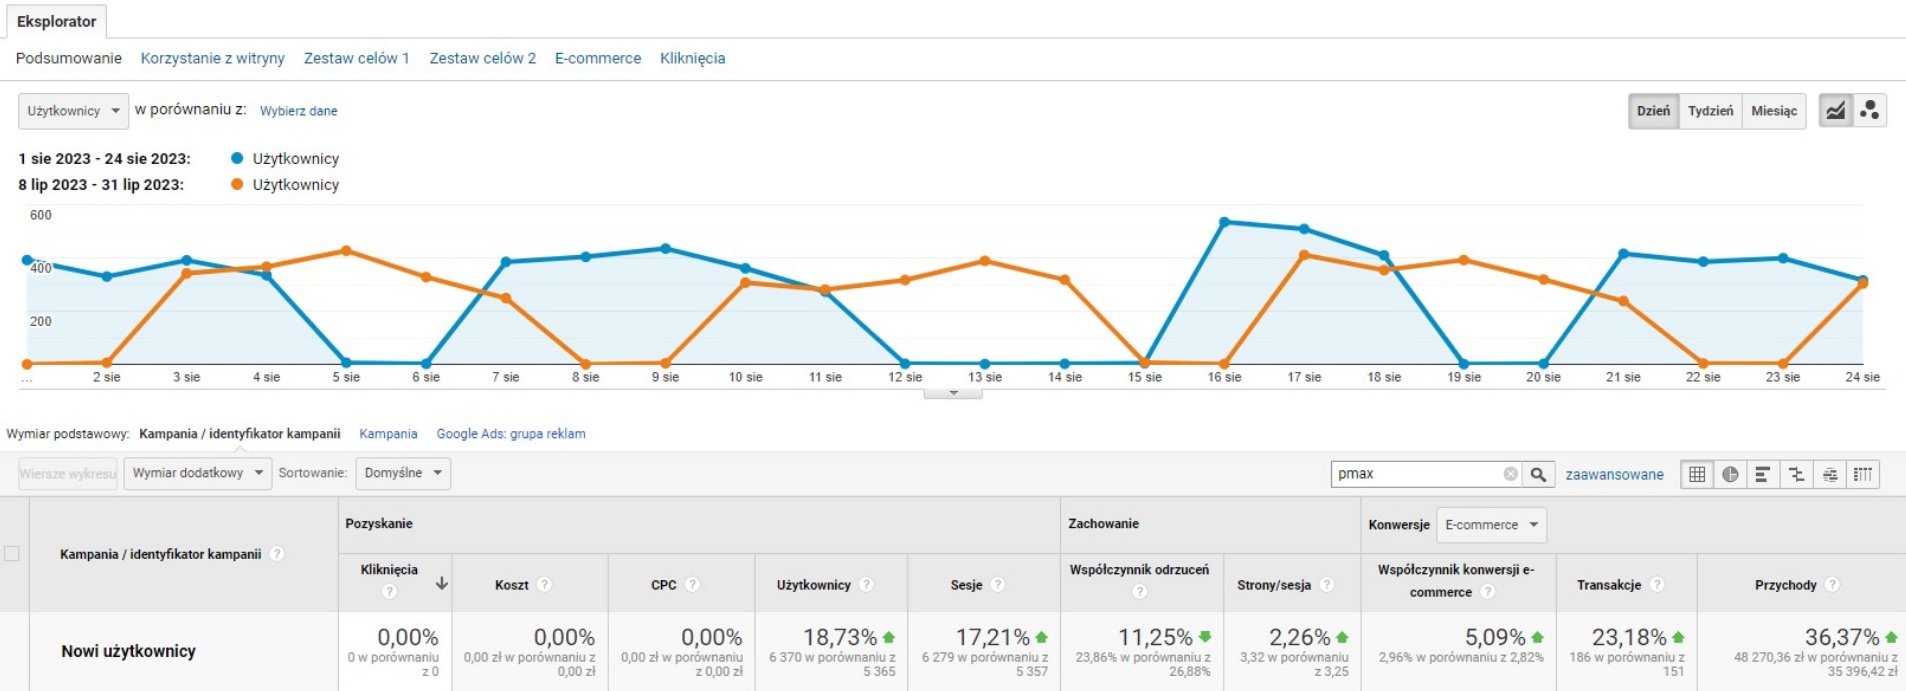Click the Wybierz dane link
The image size is (1906, 691).
(x=298, y=111)
